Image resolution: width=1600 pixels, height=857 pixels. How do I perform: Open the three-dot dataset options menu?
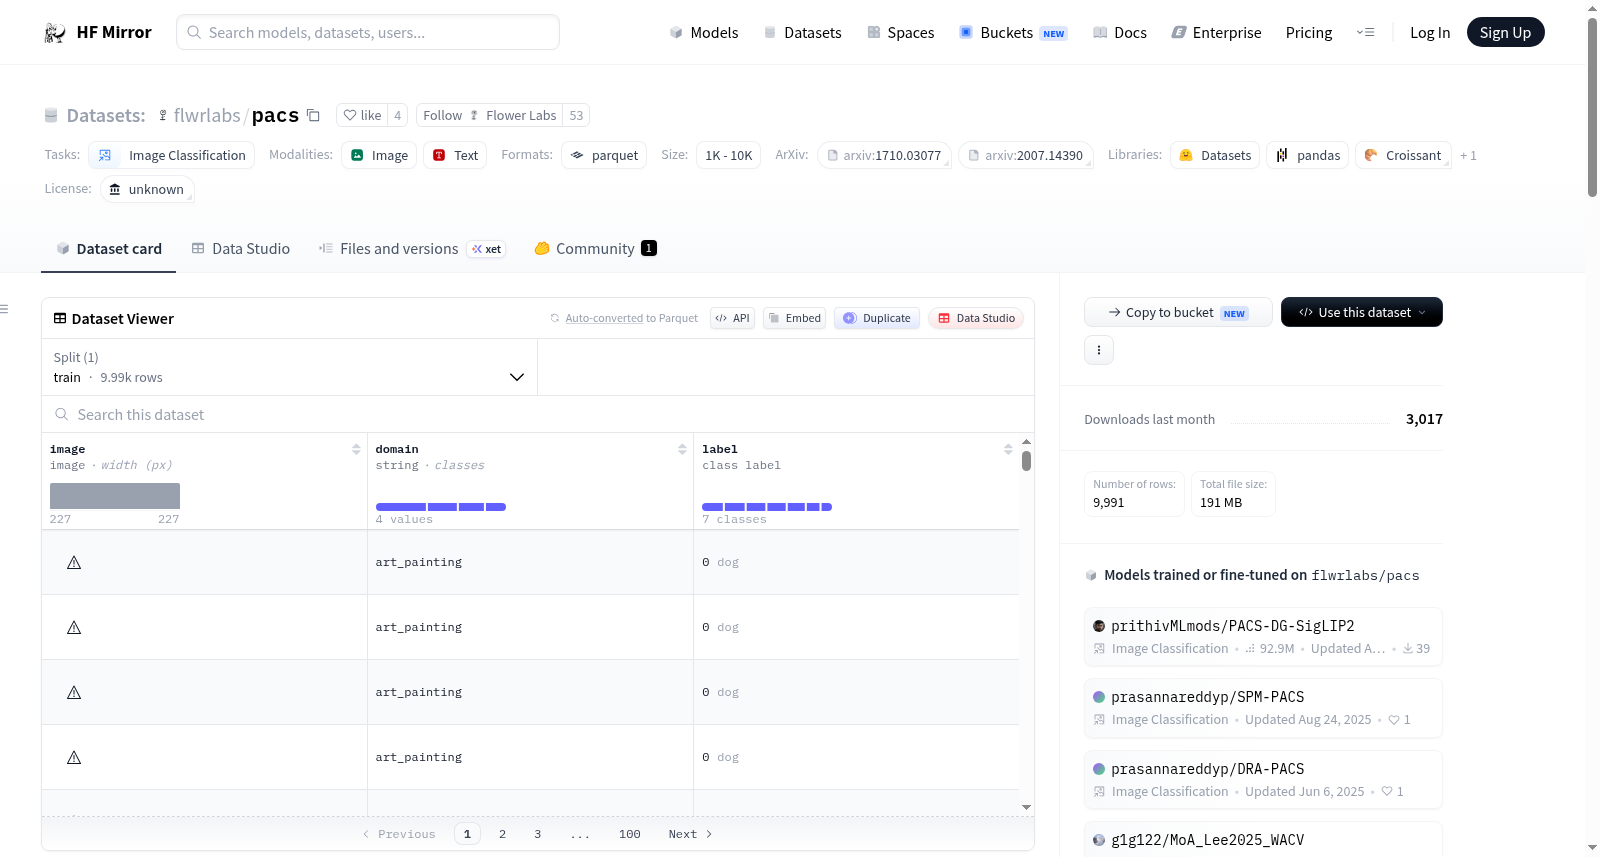click(x=1099, y=350)
